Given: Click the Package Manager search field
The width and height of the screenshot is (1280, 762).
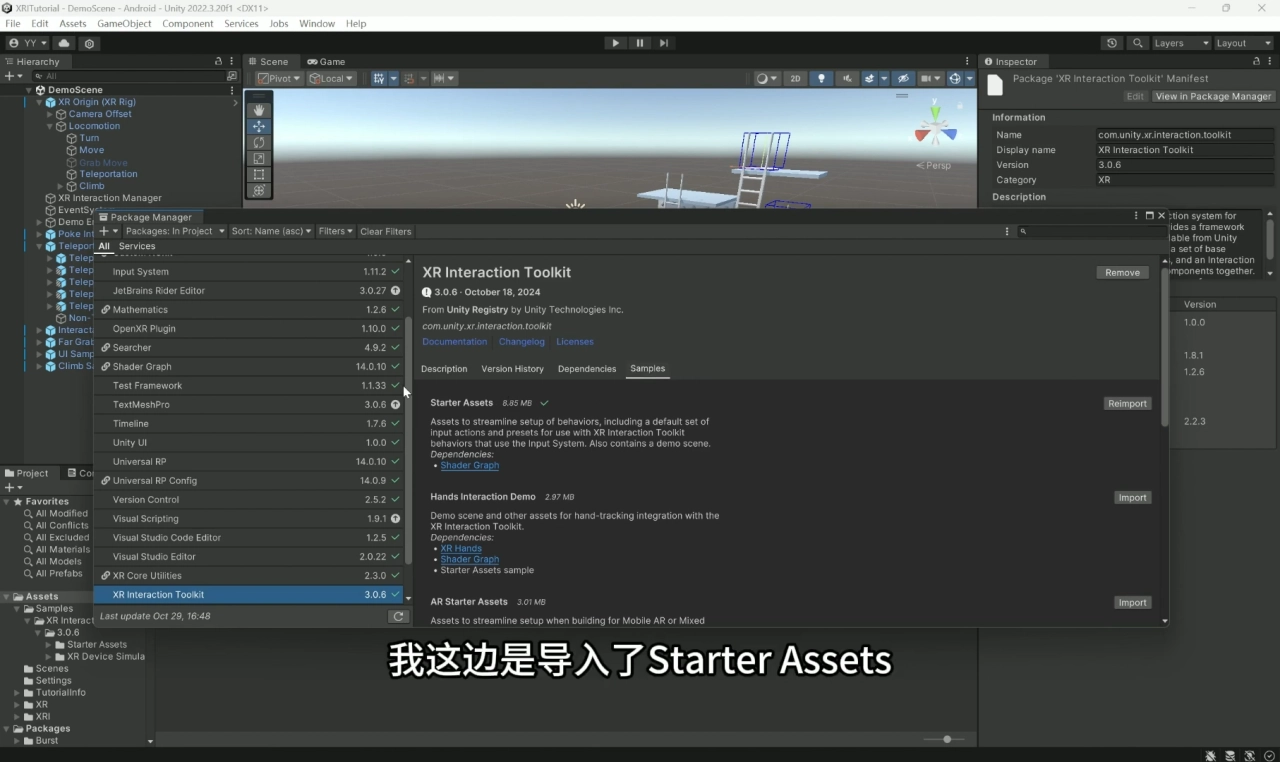Looking at the screenshot, I should point(1092,231).
